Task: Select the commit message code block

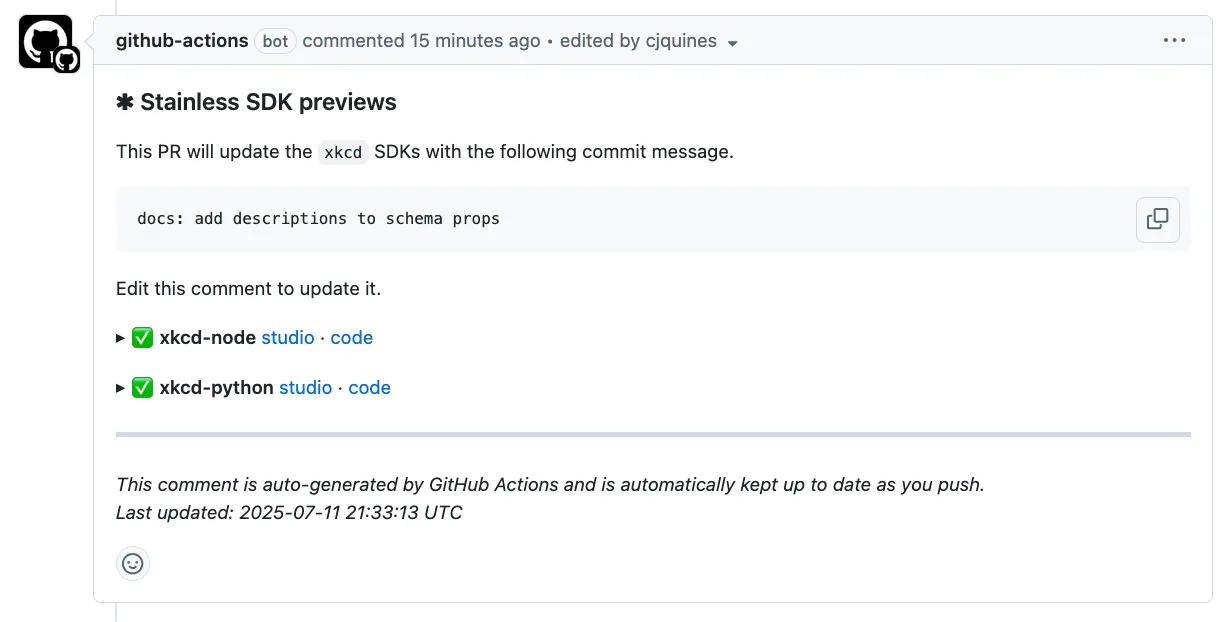Action: (x=318, y=218)
